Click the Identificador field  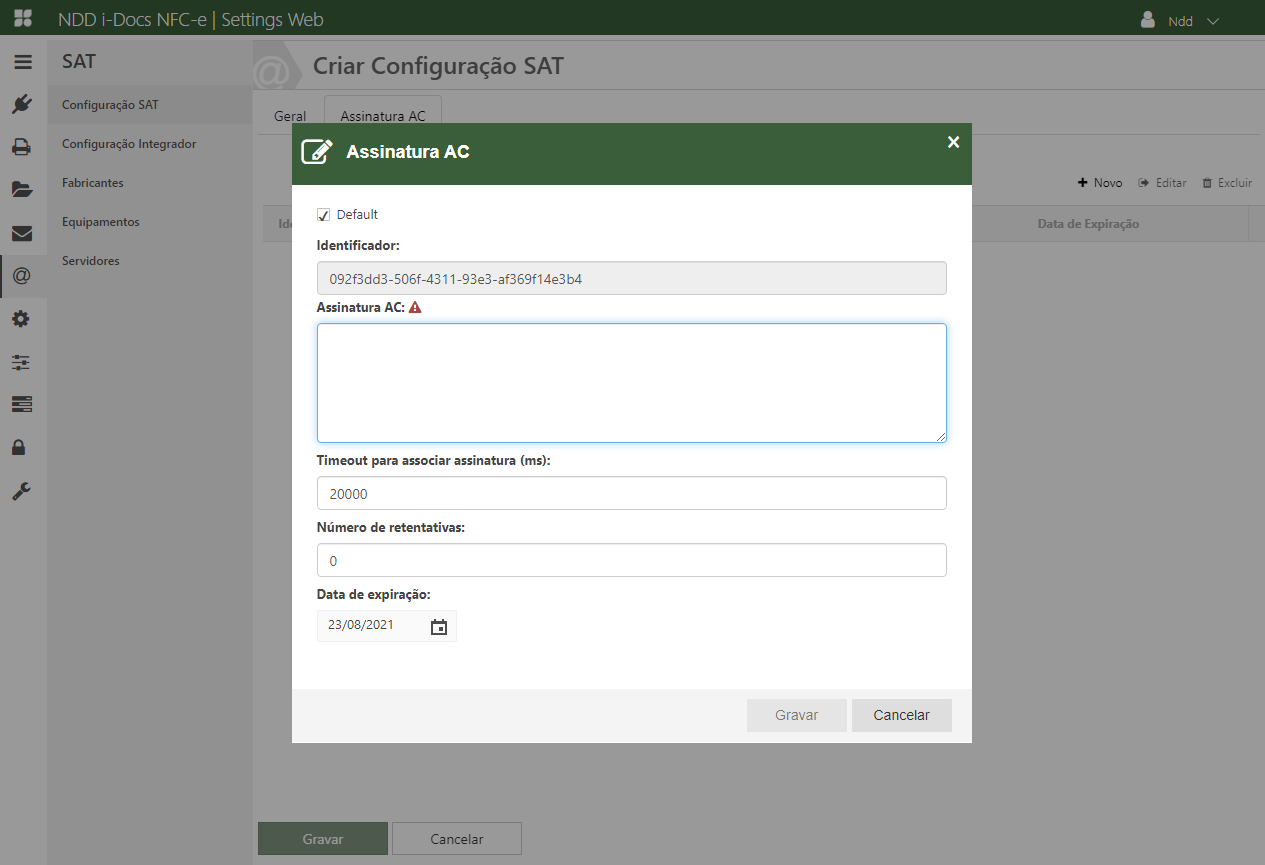pyautogui.click(x=632, y=278)
